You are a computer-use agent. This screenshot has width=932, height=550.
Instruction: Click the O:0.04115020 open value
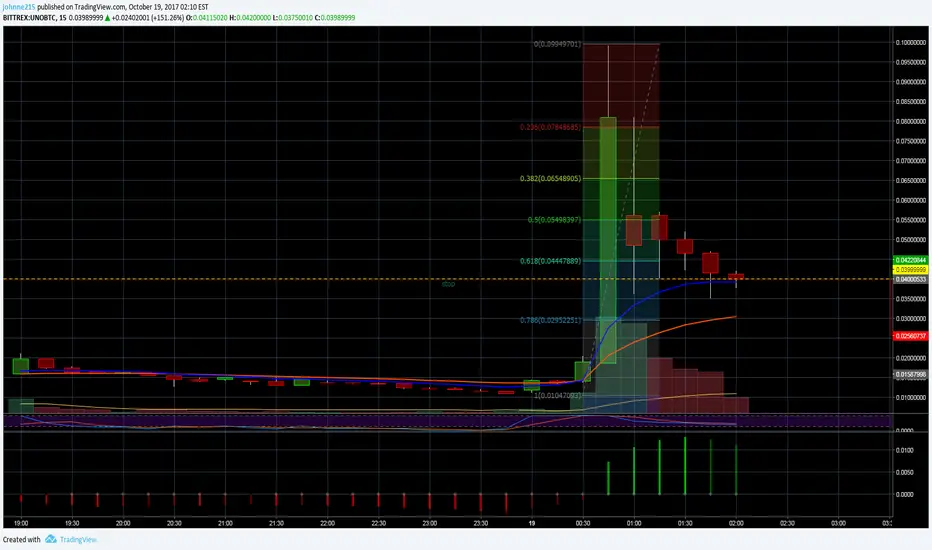pyautogui.click(x=206, y=18)
